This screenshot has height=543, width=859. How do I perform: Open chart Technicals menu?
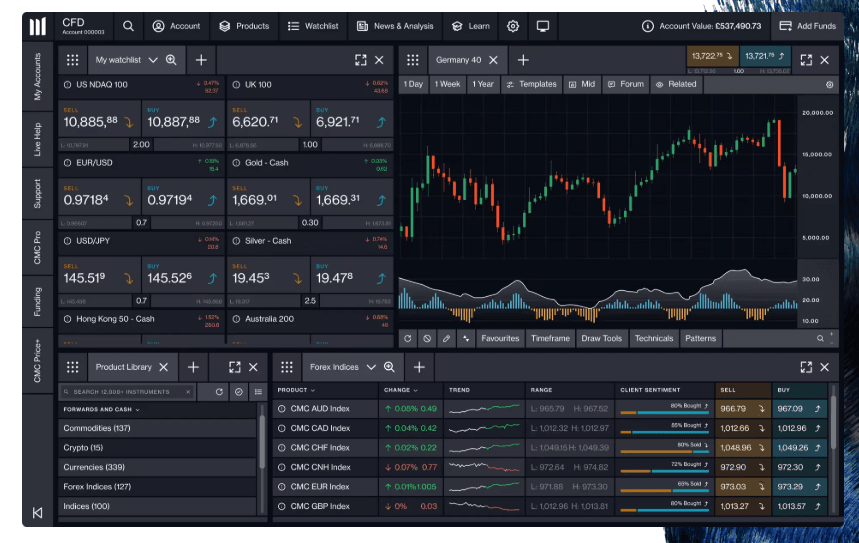coord(654,339)
